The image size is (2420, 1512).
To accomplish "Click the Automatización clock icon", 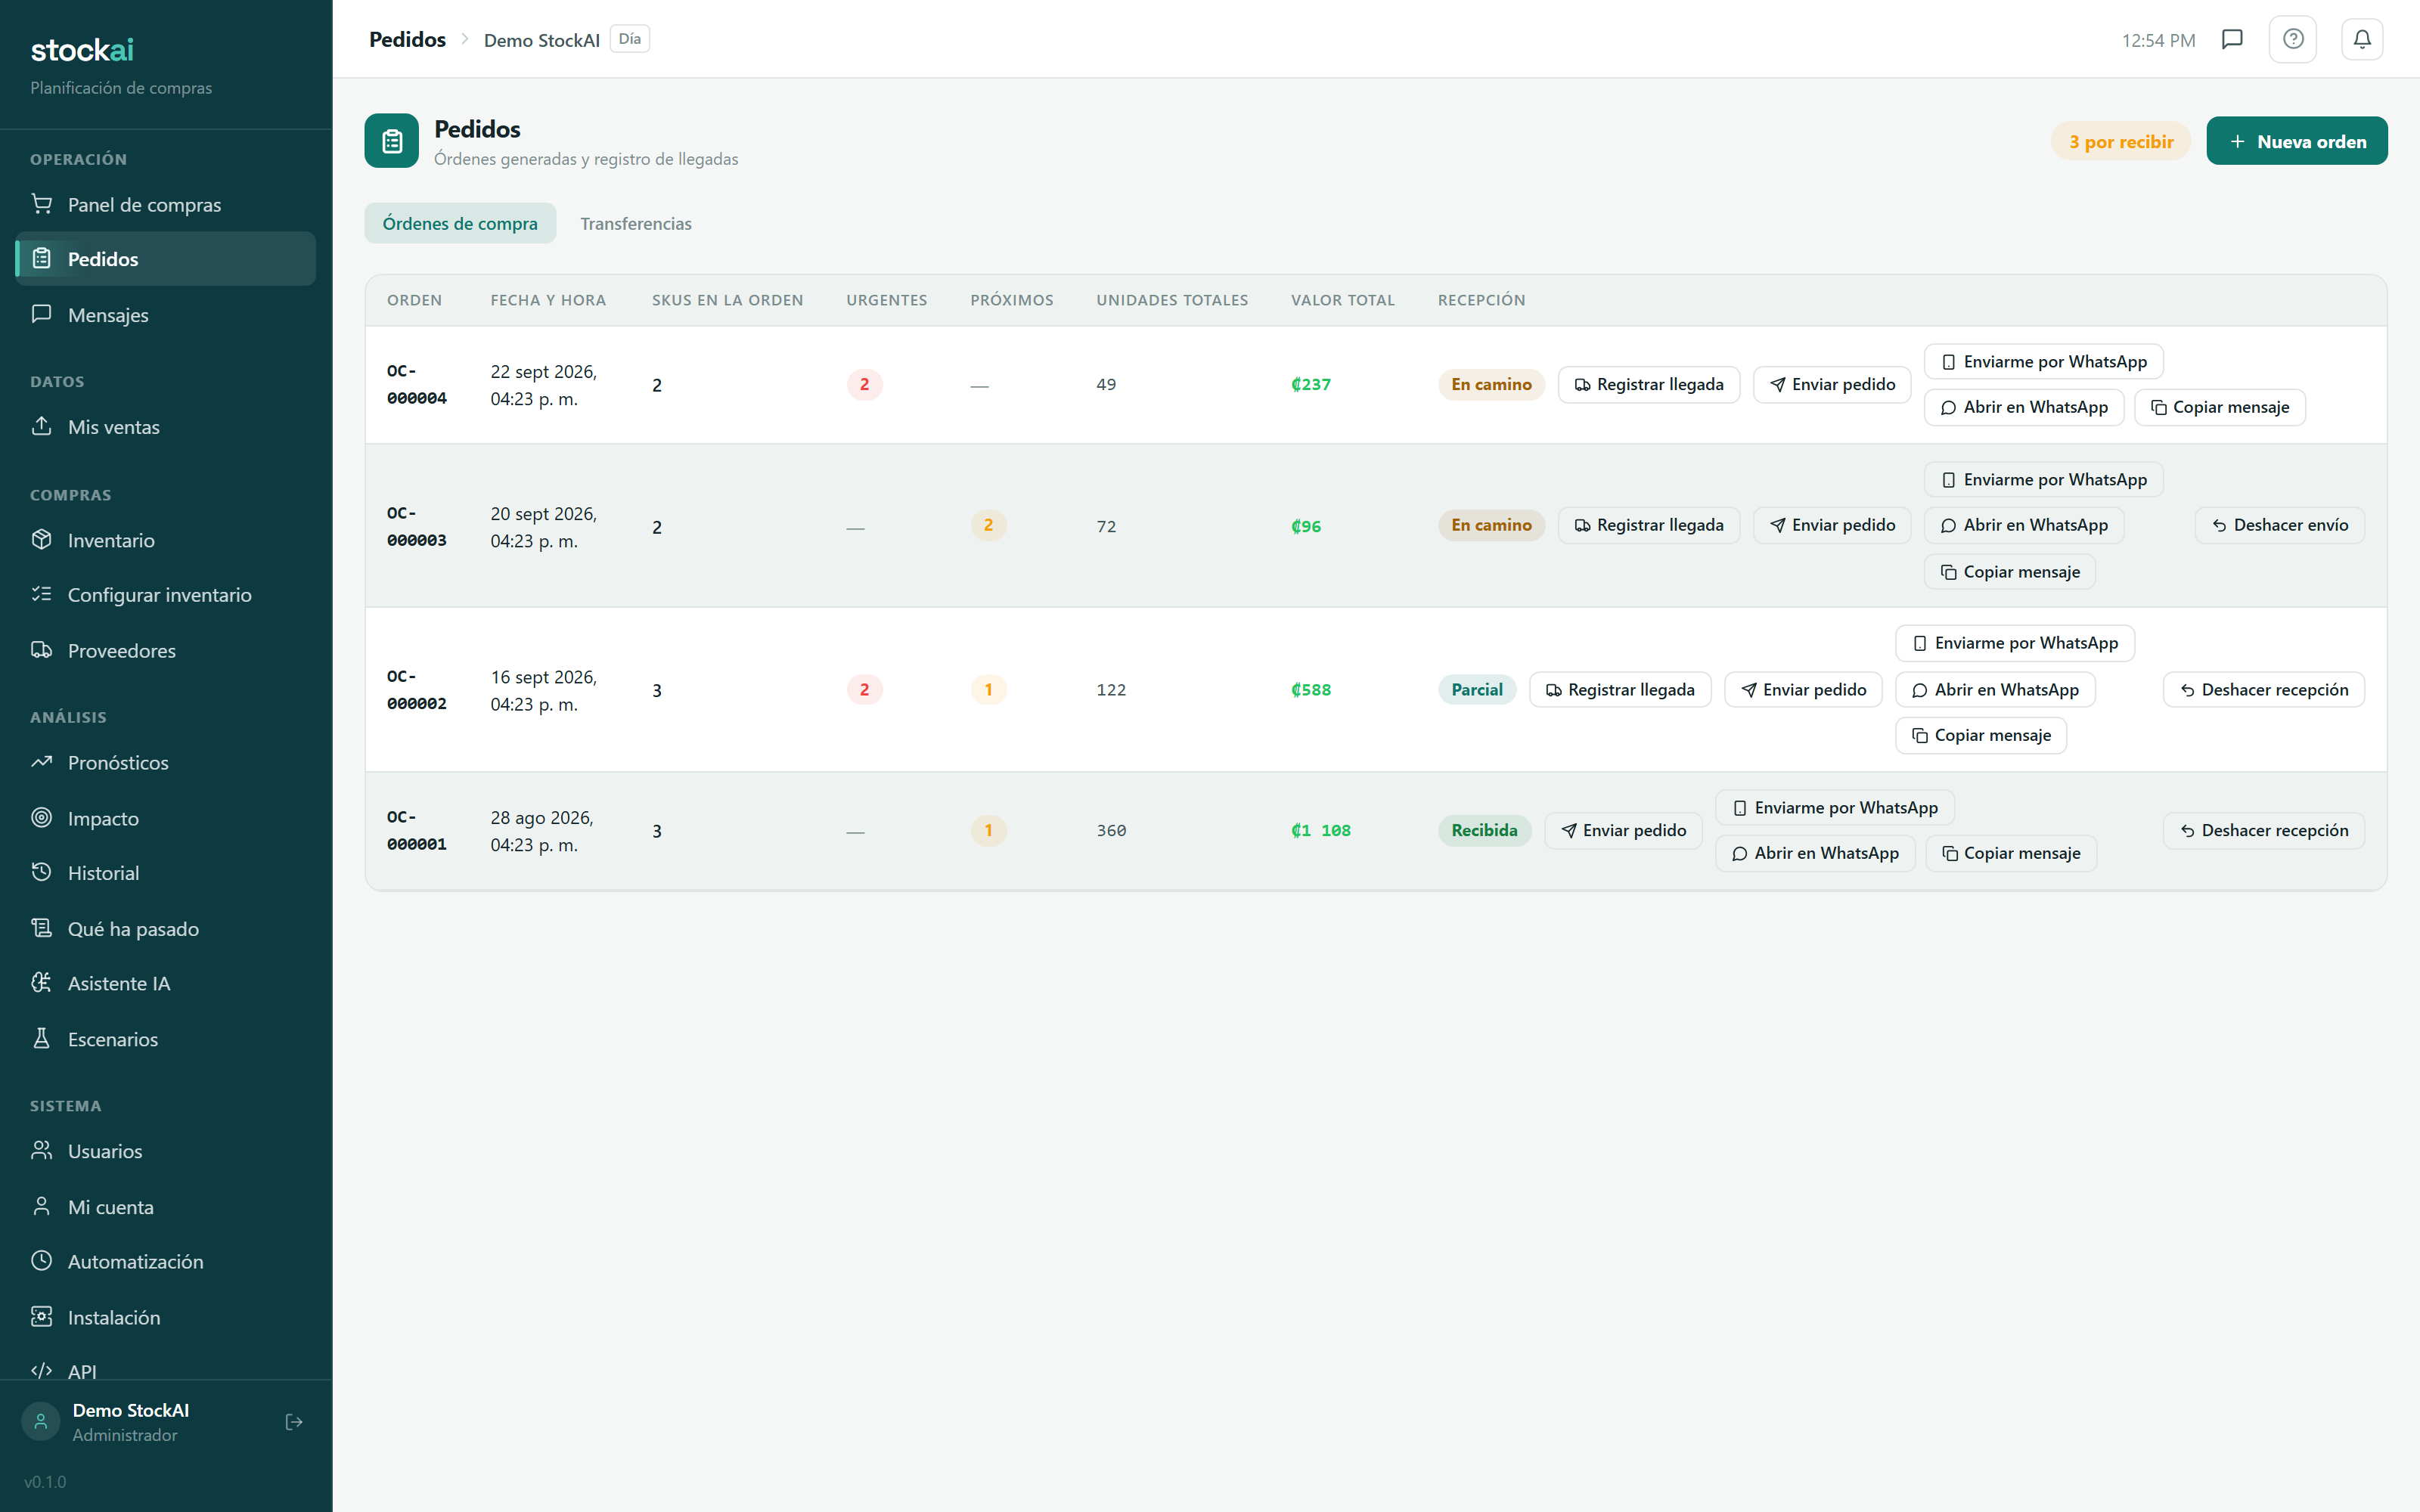I will (42, 1261).
